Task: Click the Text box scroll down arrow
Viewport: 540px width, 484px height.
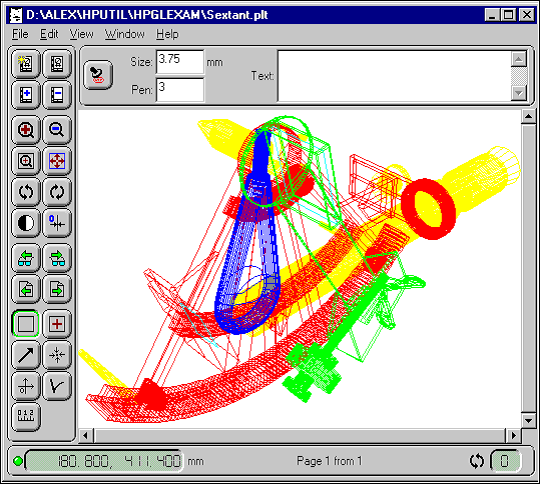Action: pos(519,93)
